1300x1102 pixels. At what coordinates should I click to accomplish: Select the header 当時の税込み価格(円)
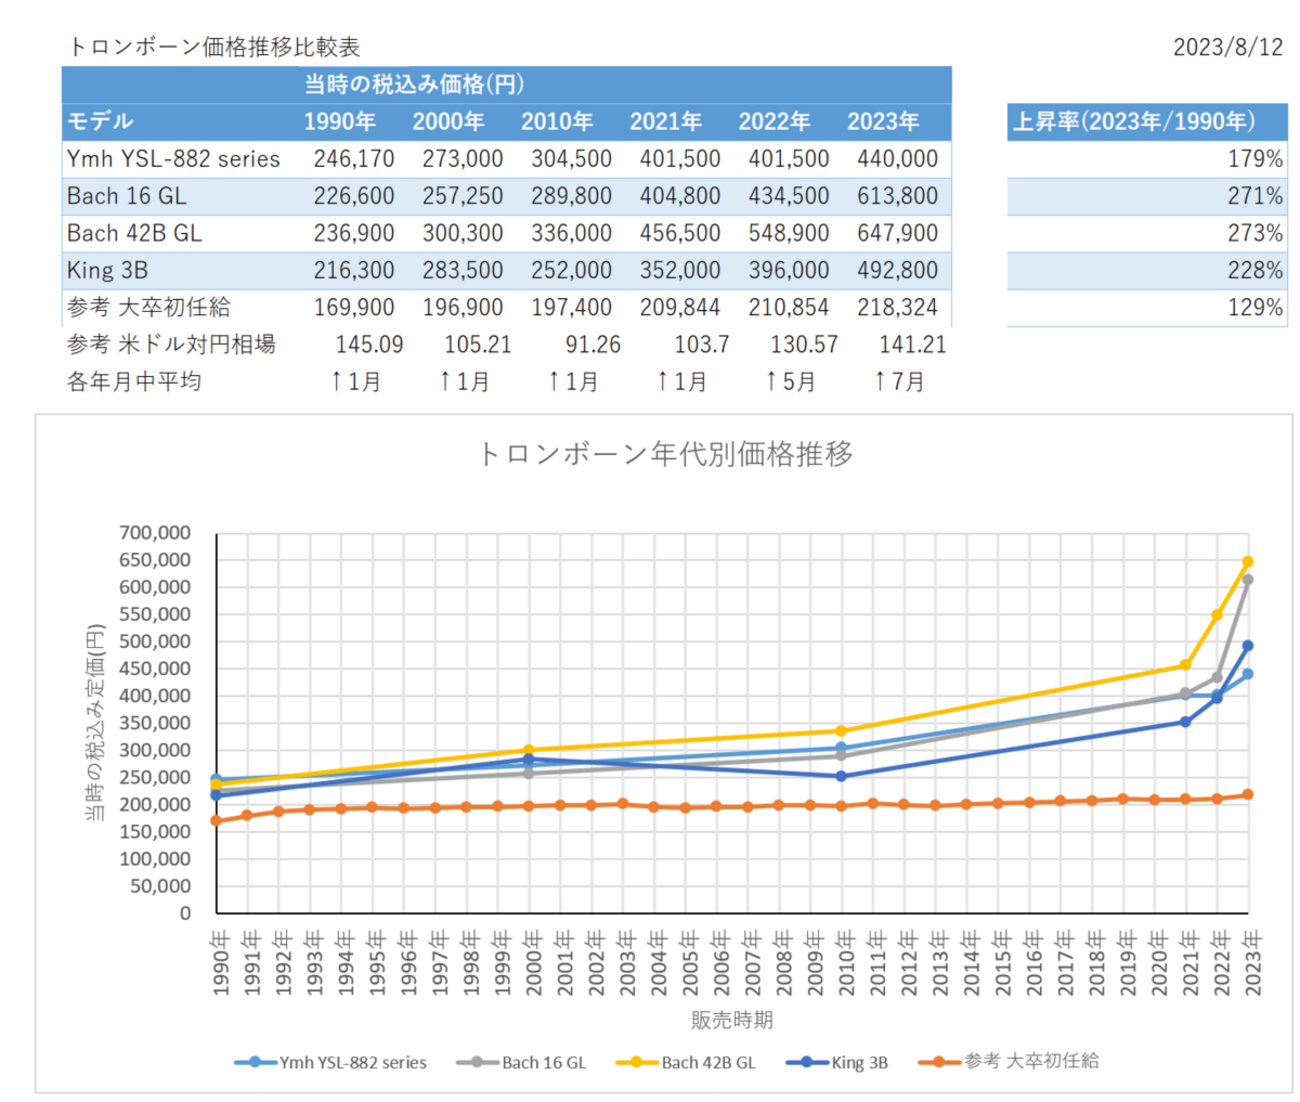414,84
